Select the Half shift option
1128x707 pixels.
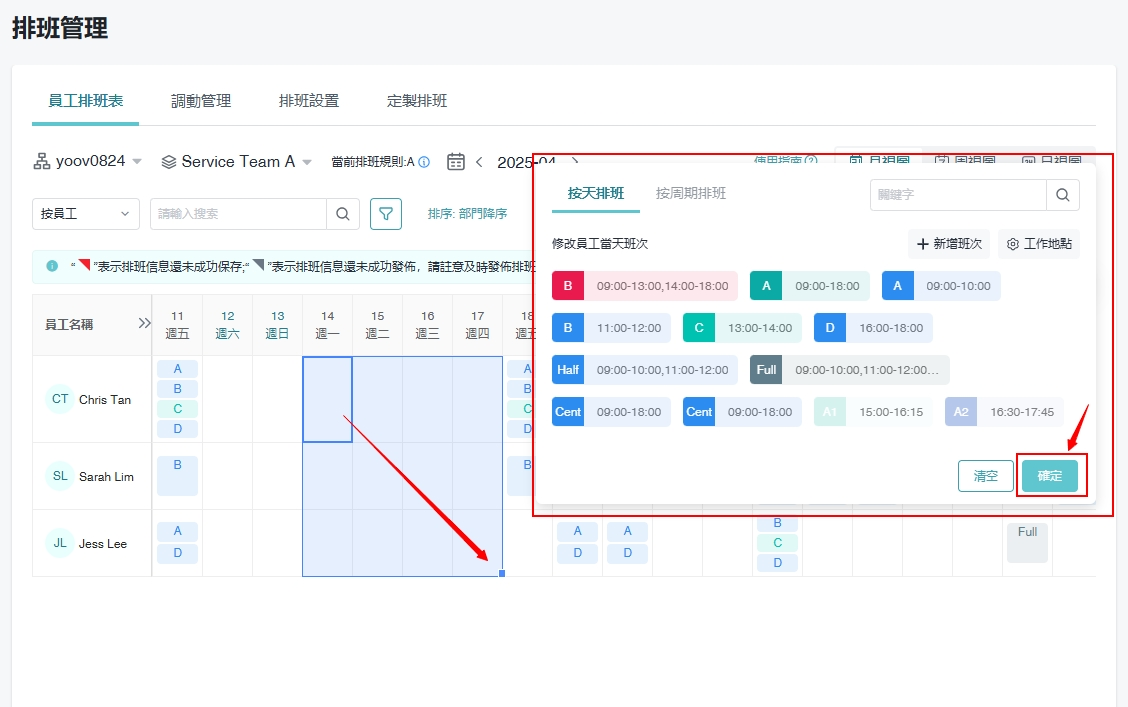(644, 370)
